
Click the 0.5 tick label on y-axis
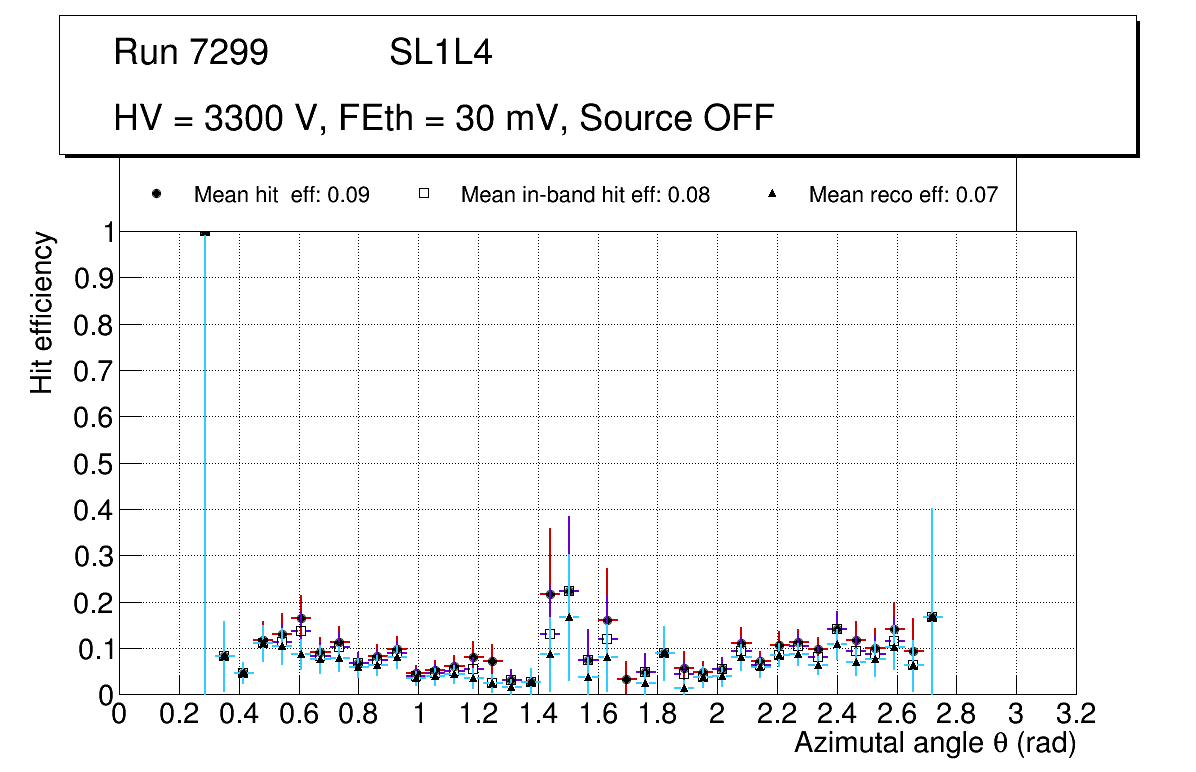point(93,464)
